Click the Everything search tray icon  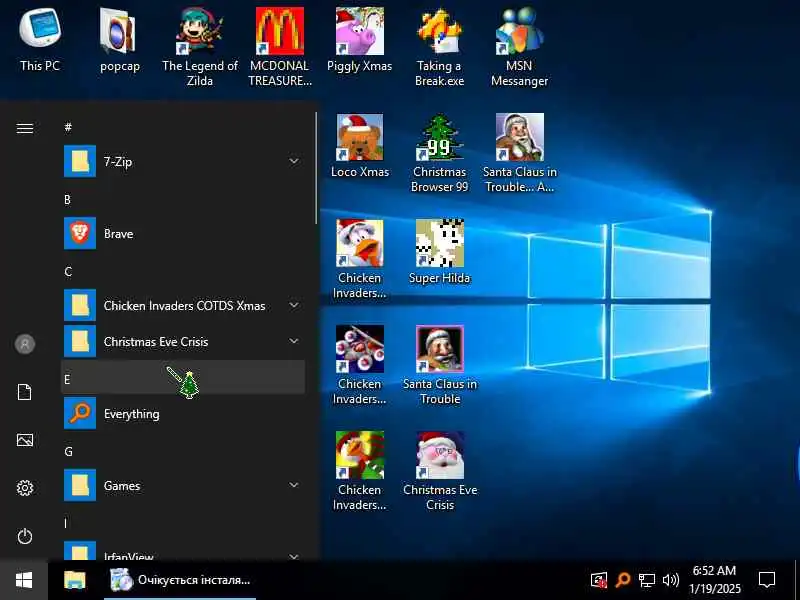point(623,580)
